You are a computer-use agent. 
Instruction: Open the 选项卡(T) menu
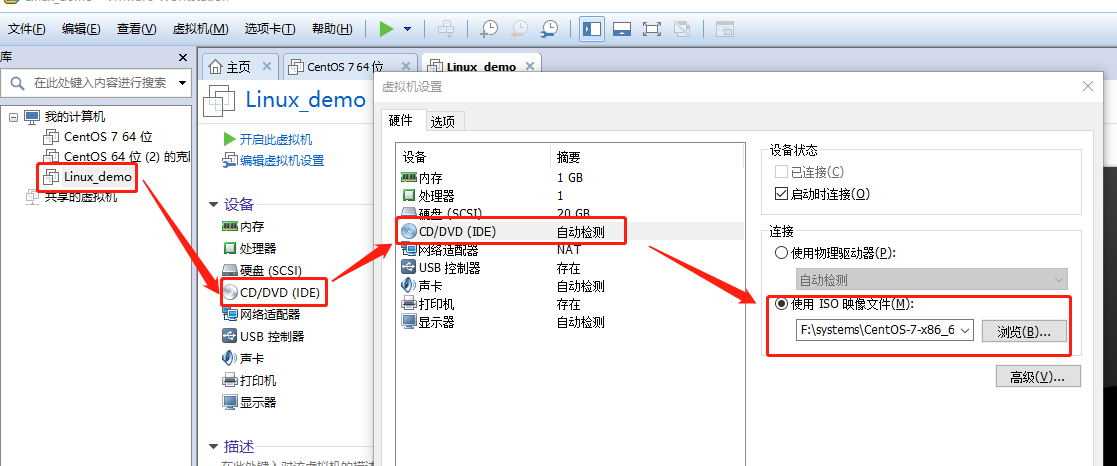[x=270, y=29]
